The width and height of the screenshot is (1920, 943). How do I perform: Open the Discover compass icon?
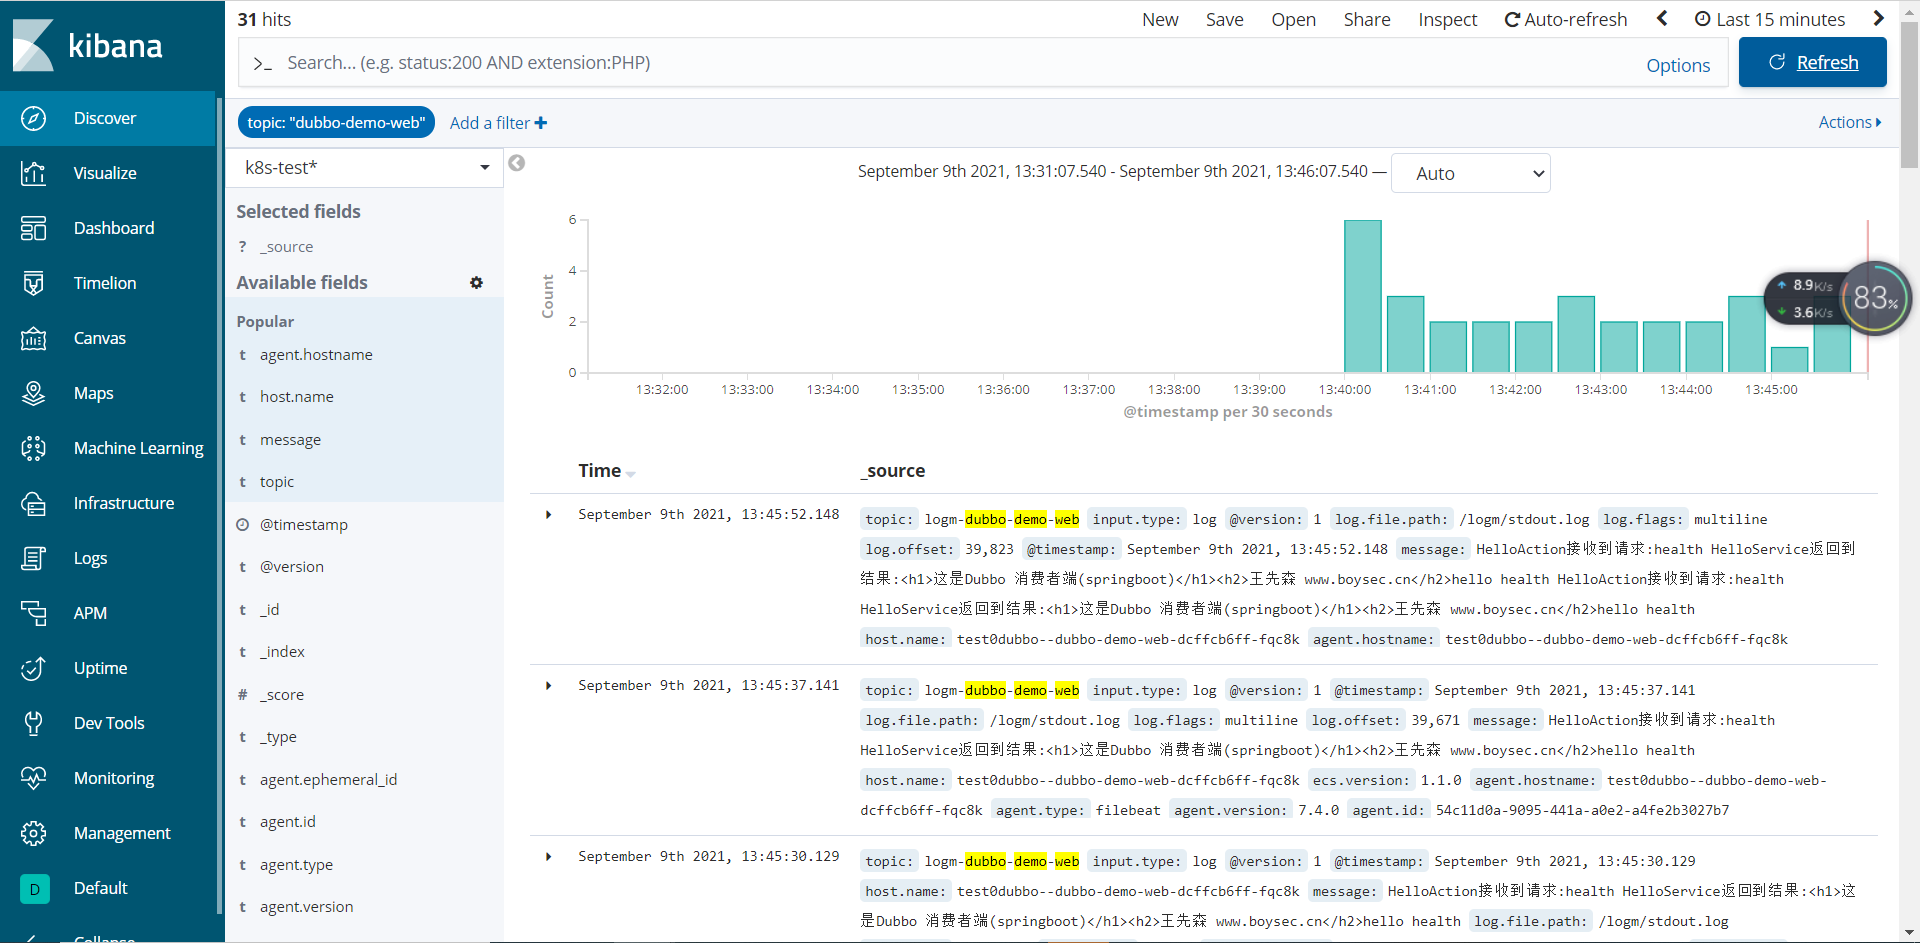(x=33, y=118)
